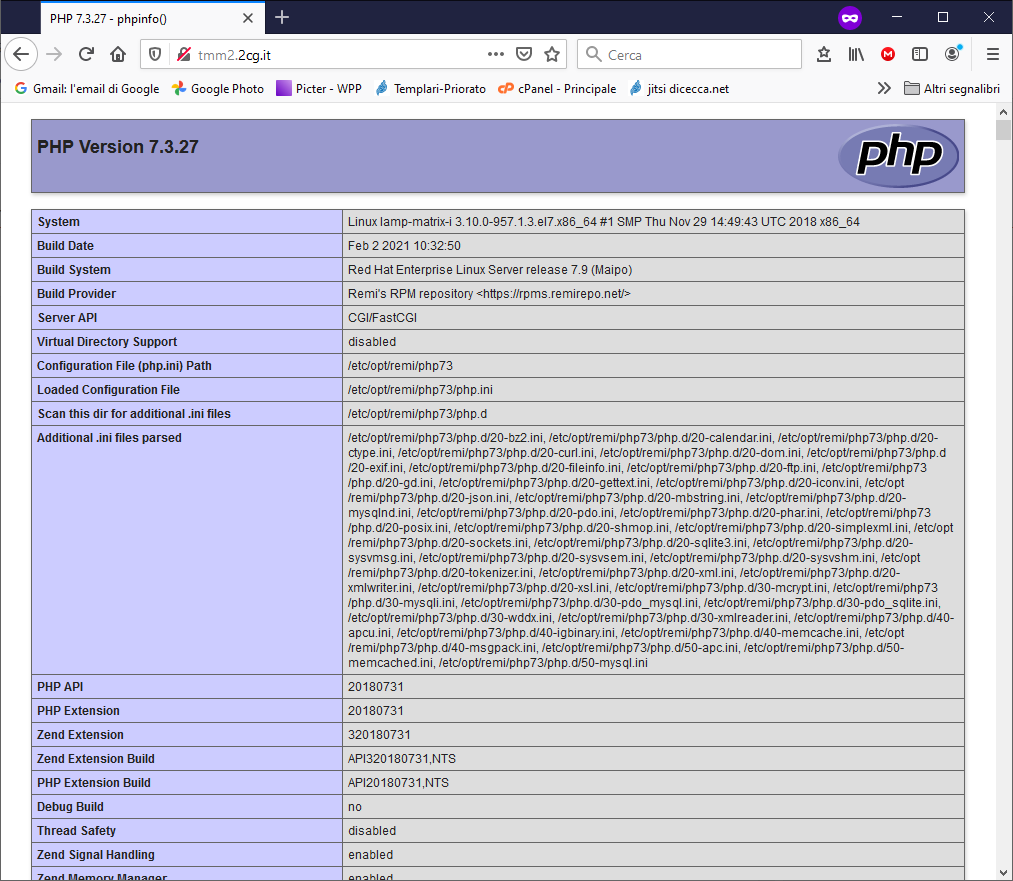
Task: Open Picter - WPP bookmark
Action: 319,88
